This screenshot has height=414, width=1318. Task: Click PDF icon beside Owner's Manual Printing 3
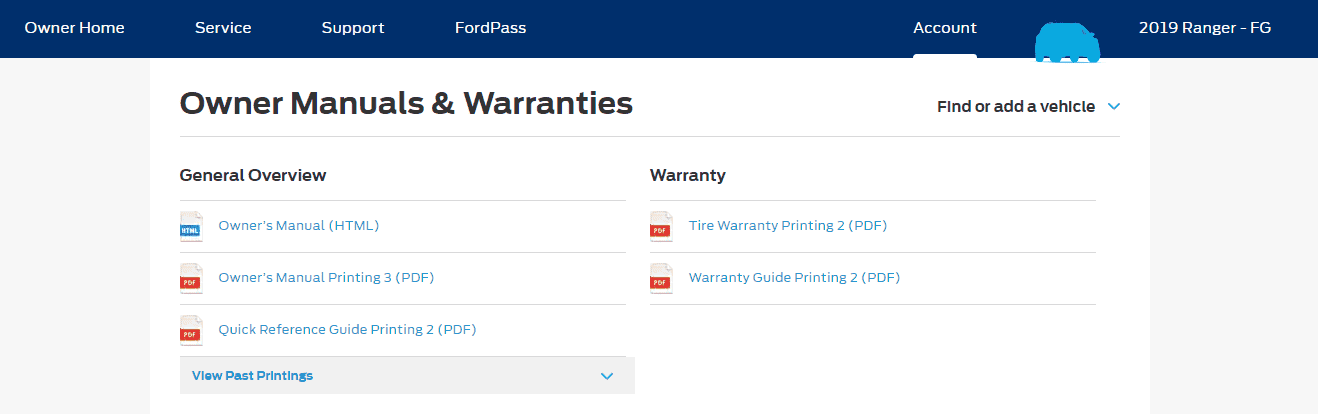[x=191, y=279]
